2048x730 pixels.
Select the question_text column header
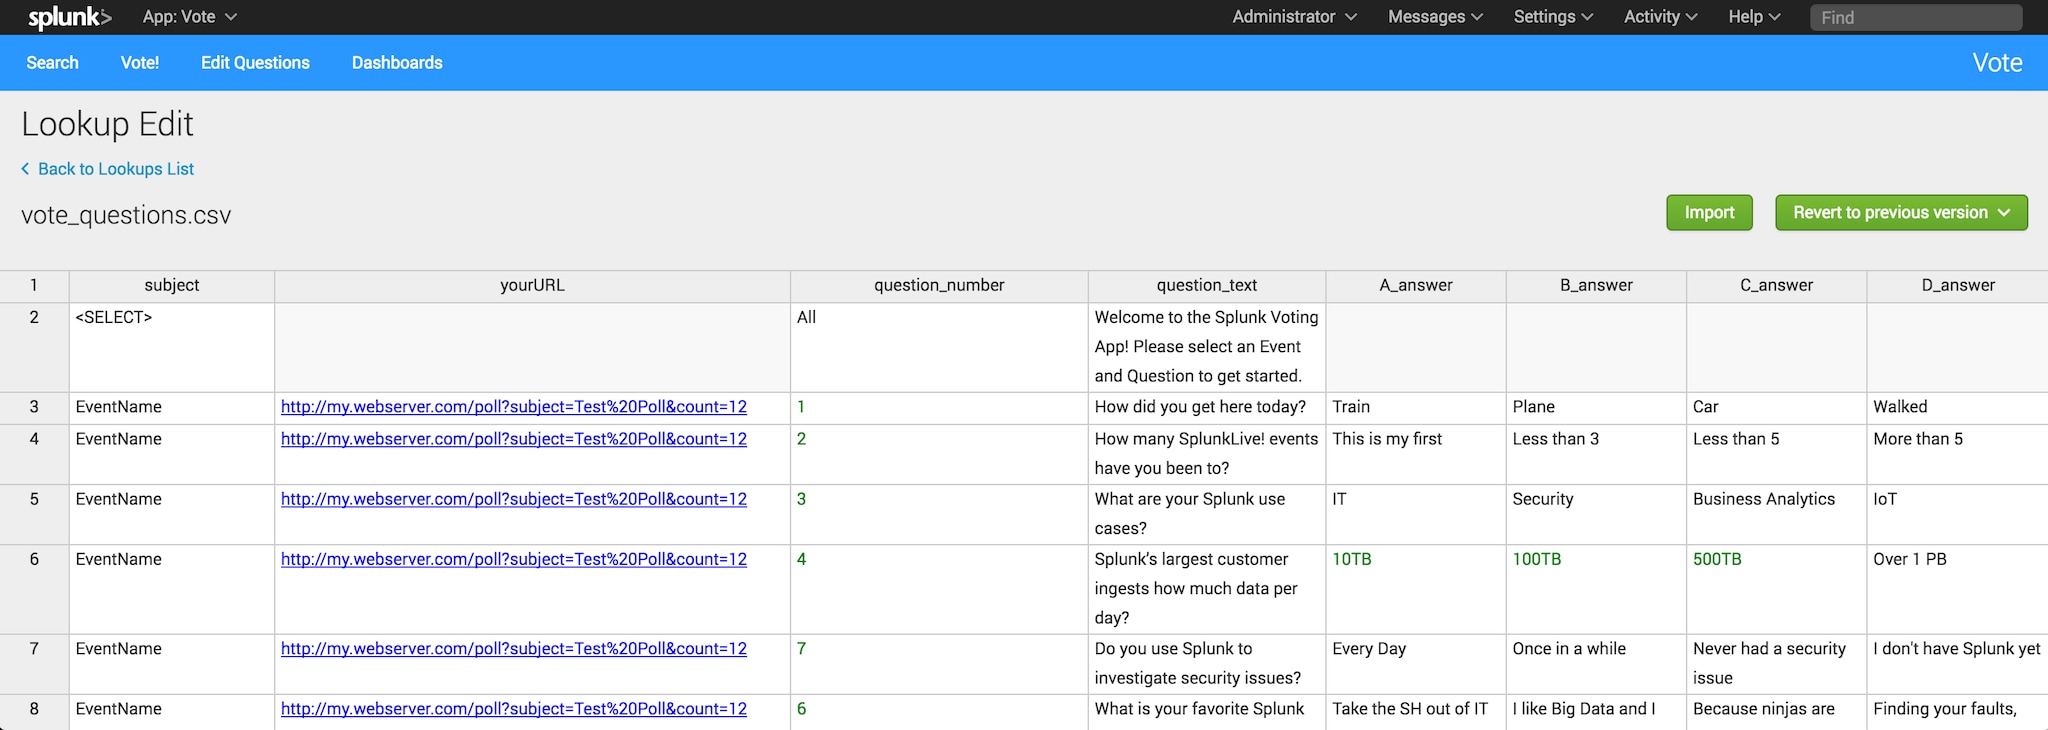point(1207,286)
